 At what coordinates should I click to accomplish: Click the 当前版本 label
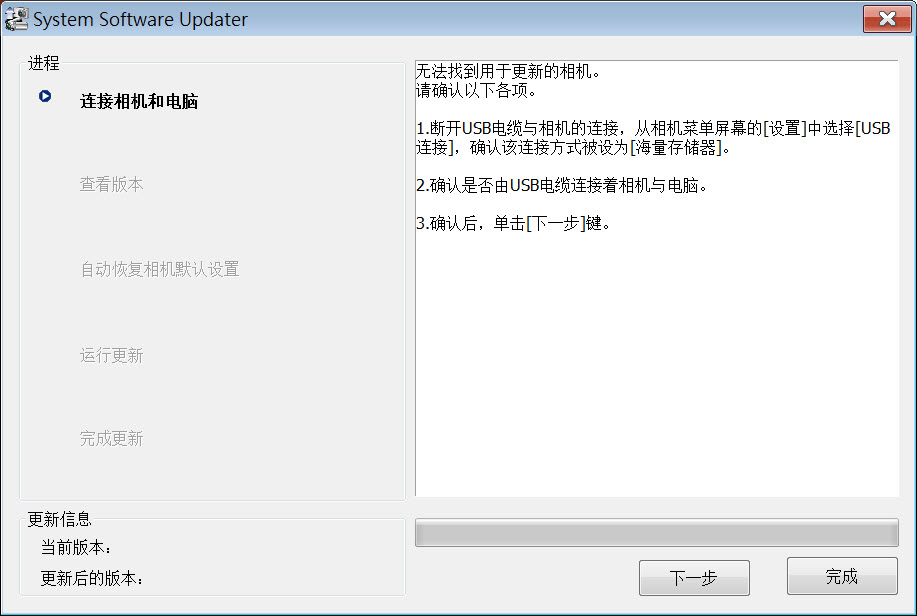(x=75, y=548)
